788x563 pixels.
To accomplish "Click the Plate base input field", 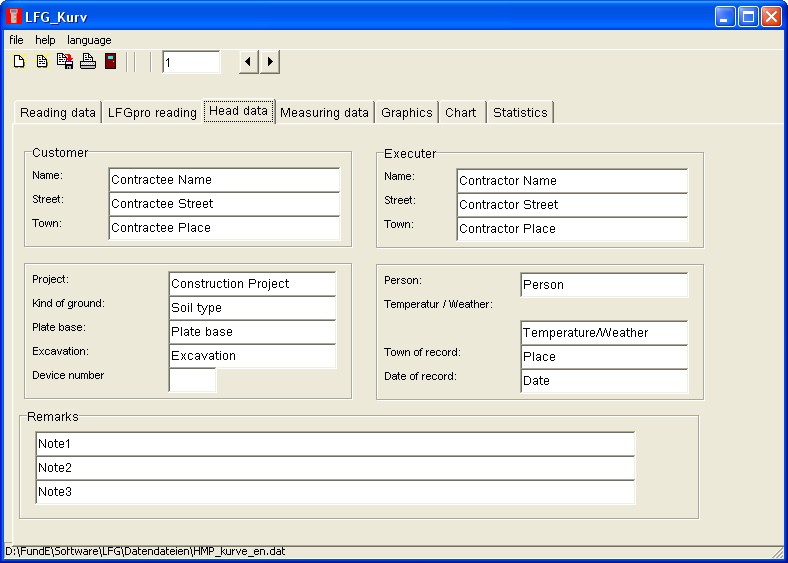I will (x=252, y=332).
